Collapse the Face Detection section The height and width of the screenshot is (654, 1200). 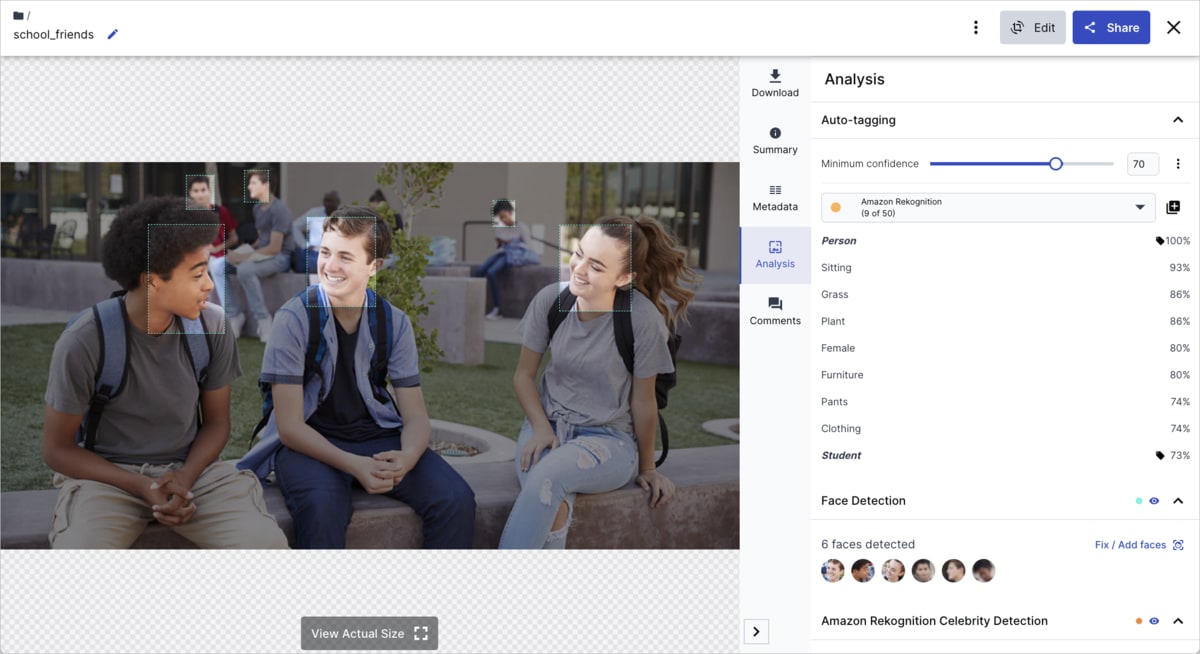(1178, 501)
